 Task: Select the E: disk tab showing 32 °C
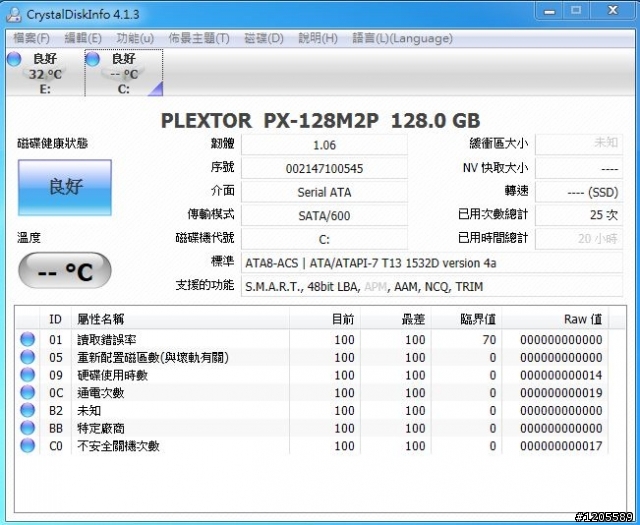click(44, 73)
